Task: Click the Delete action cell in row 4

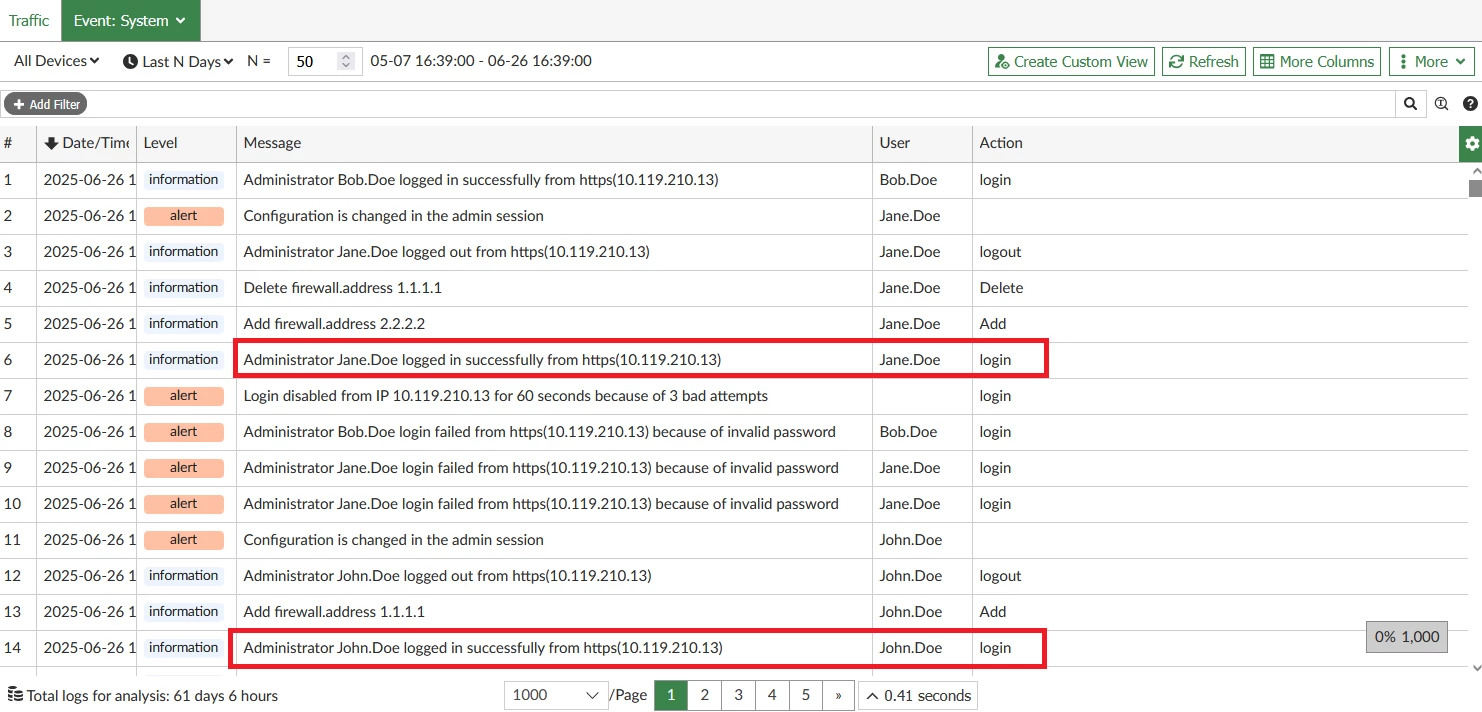Action: [x=1001, y=288]
